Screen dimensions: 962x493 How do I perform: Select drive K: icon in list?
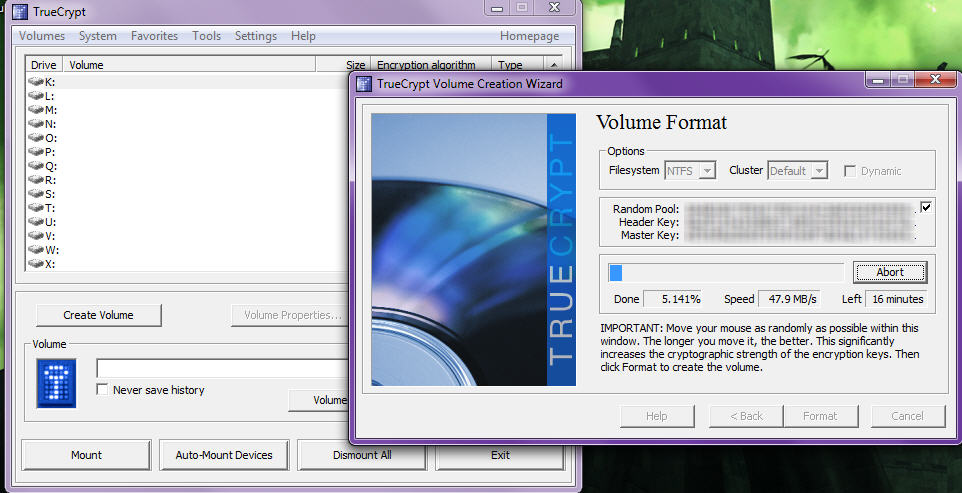36,82
